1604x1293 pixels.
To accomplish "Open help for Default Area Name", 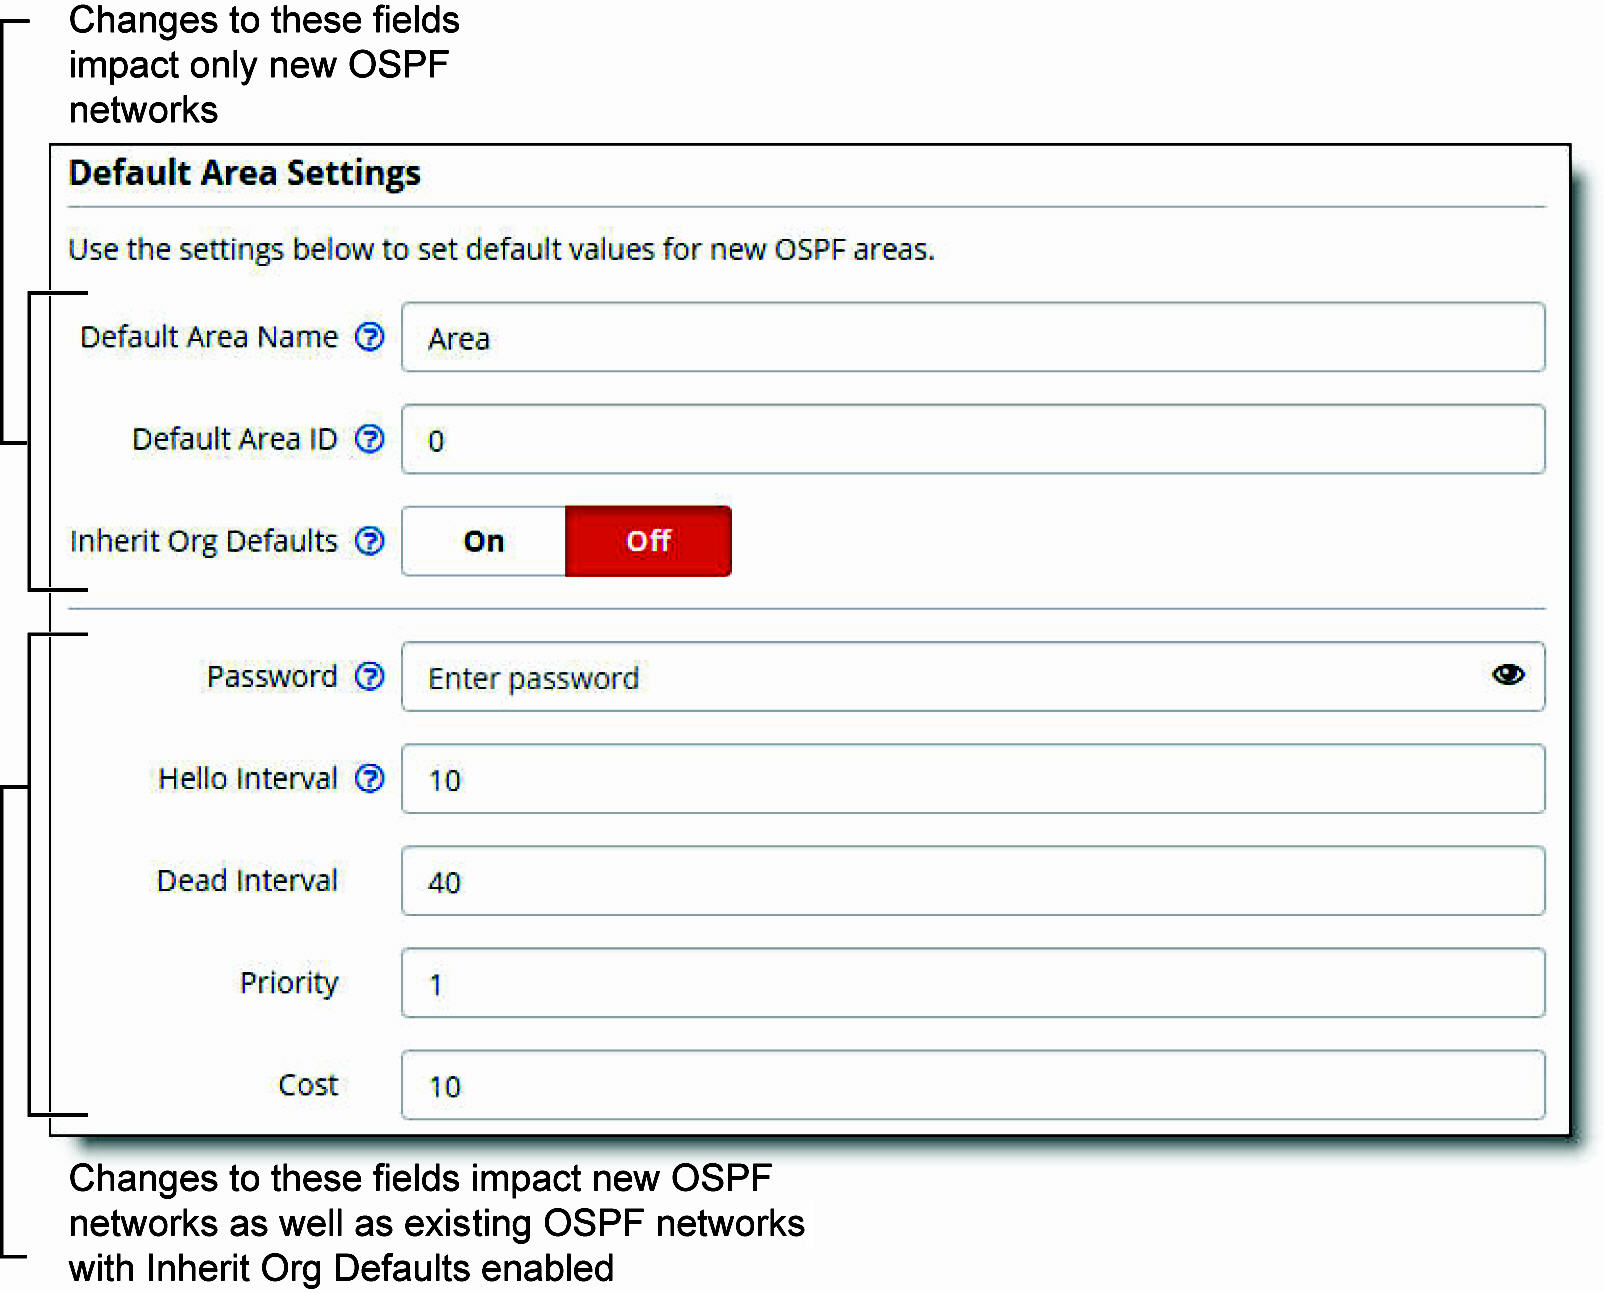I will pyautogui.click(x=370, y=337).
